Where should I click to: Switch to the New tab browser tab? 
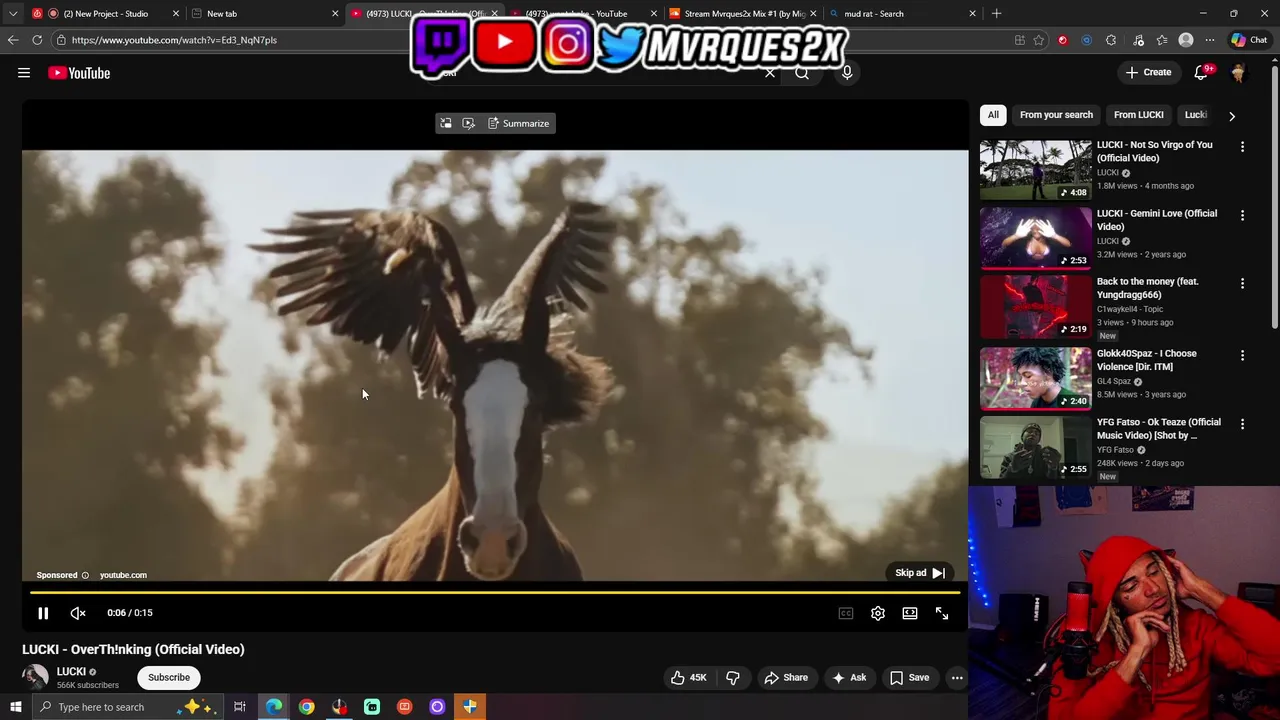pyautogui.click(x=264, y=14)
